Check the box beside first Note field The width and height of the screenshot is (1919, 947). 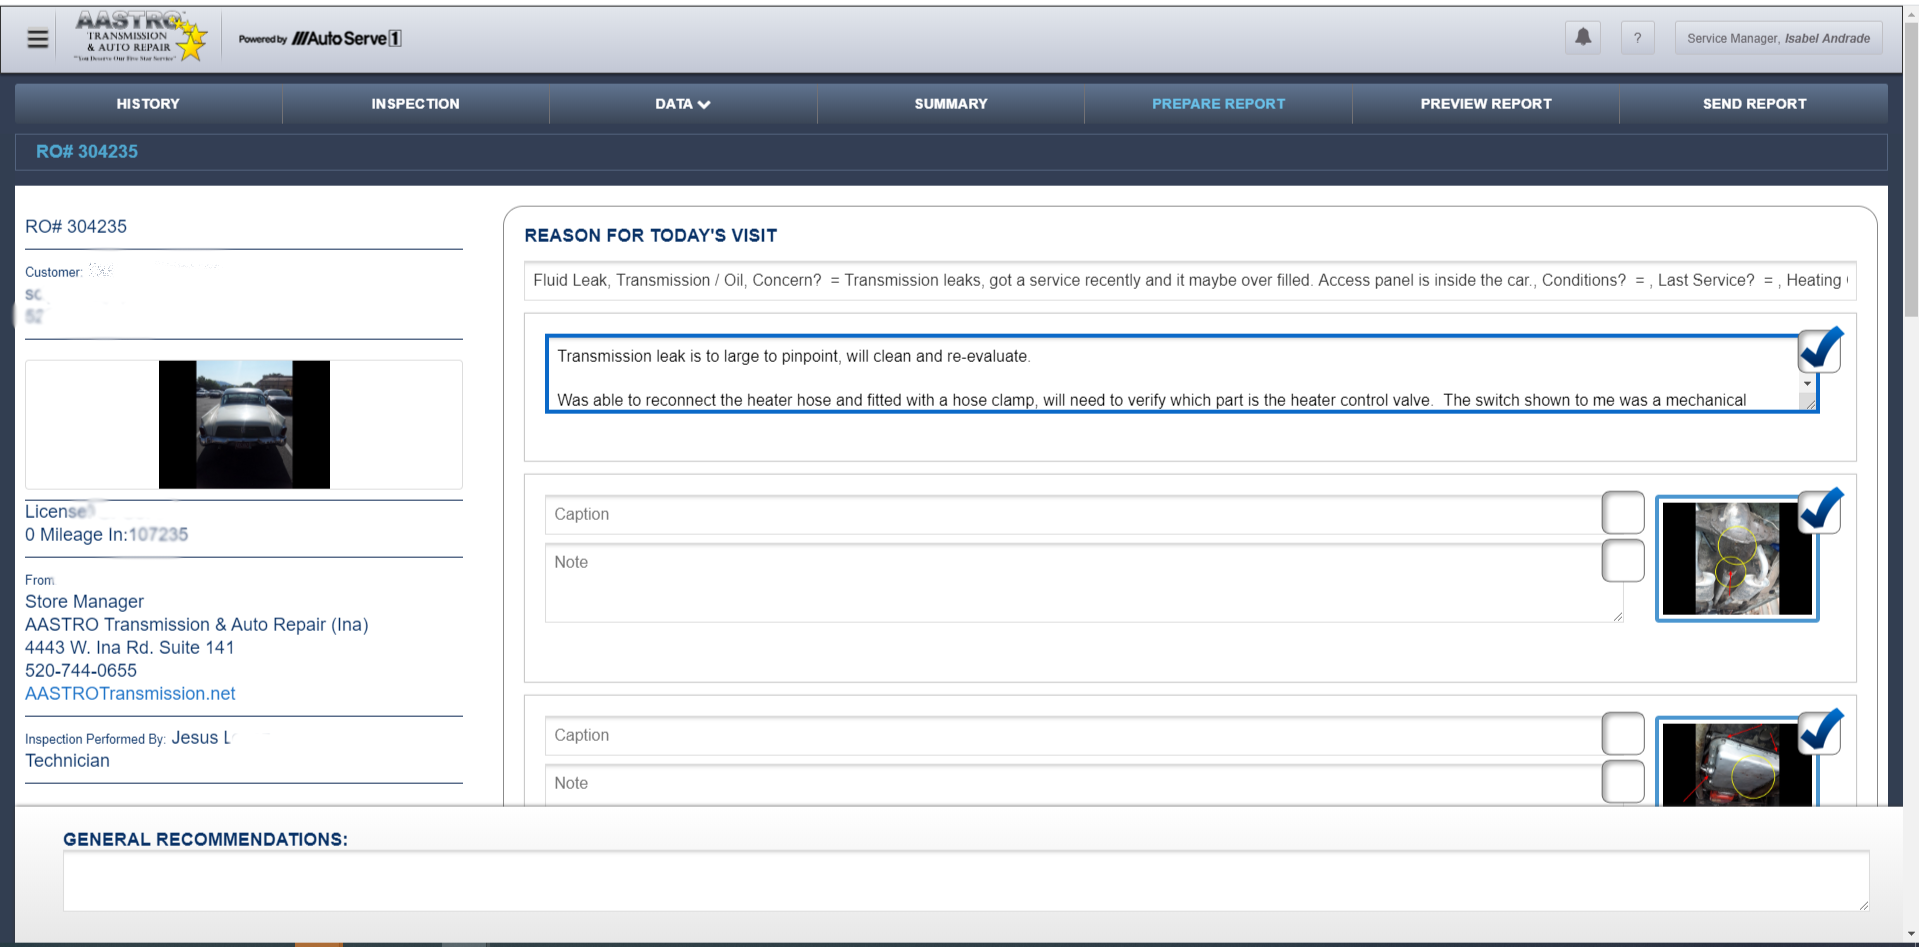[1622, 561]
